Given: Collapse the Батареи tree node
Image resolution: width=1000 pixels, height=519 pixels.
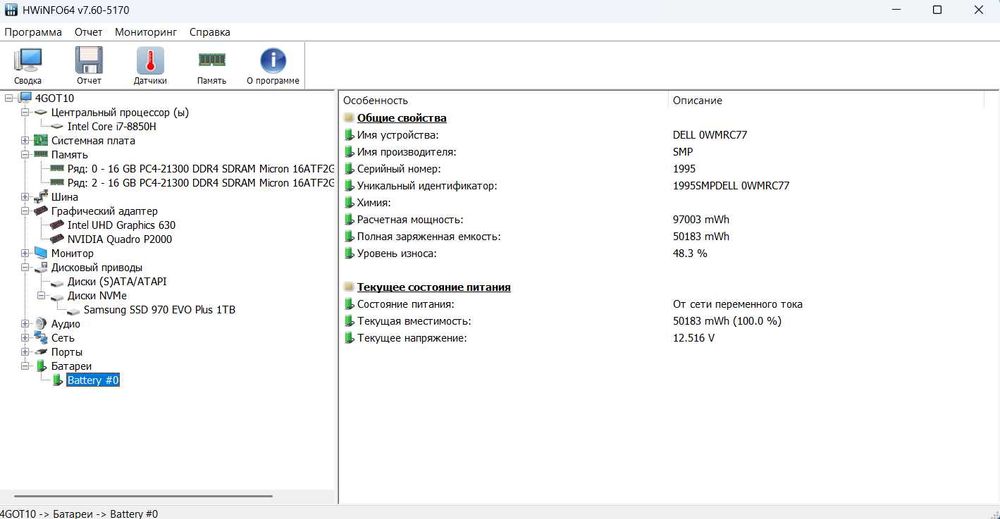Looking at the screenshot, I should click(x=25, y=367).
